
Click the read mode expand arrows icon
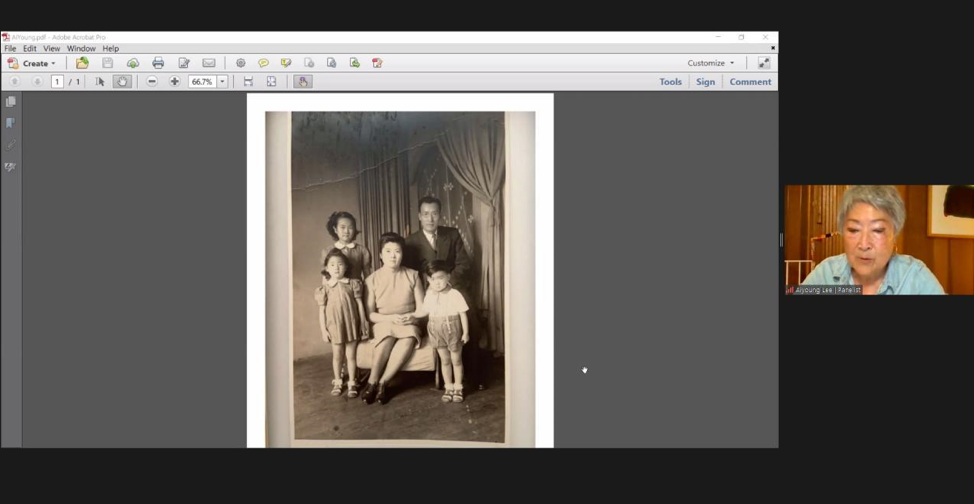coord(763,63)
